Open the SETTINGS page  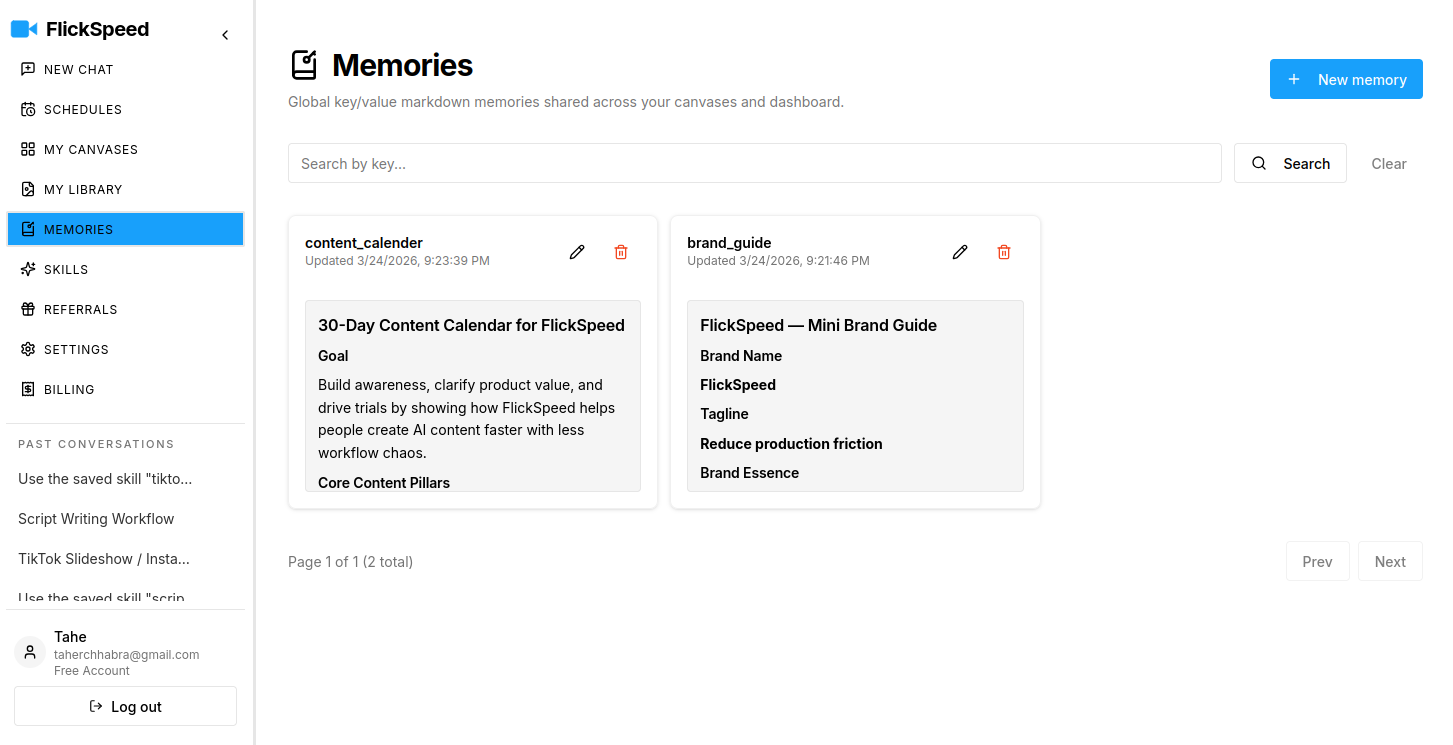pos(125,349)
